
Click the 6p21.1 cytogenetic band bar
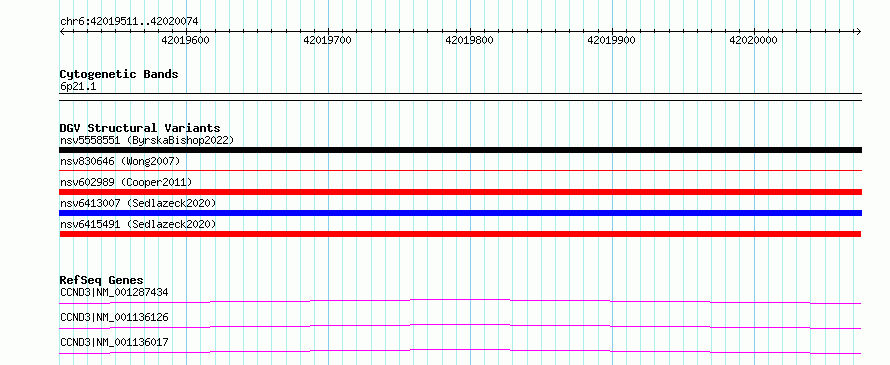click(x=460, y=97)
